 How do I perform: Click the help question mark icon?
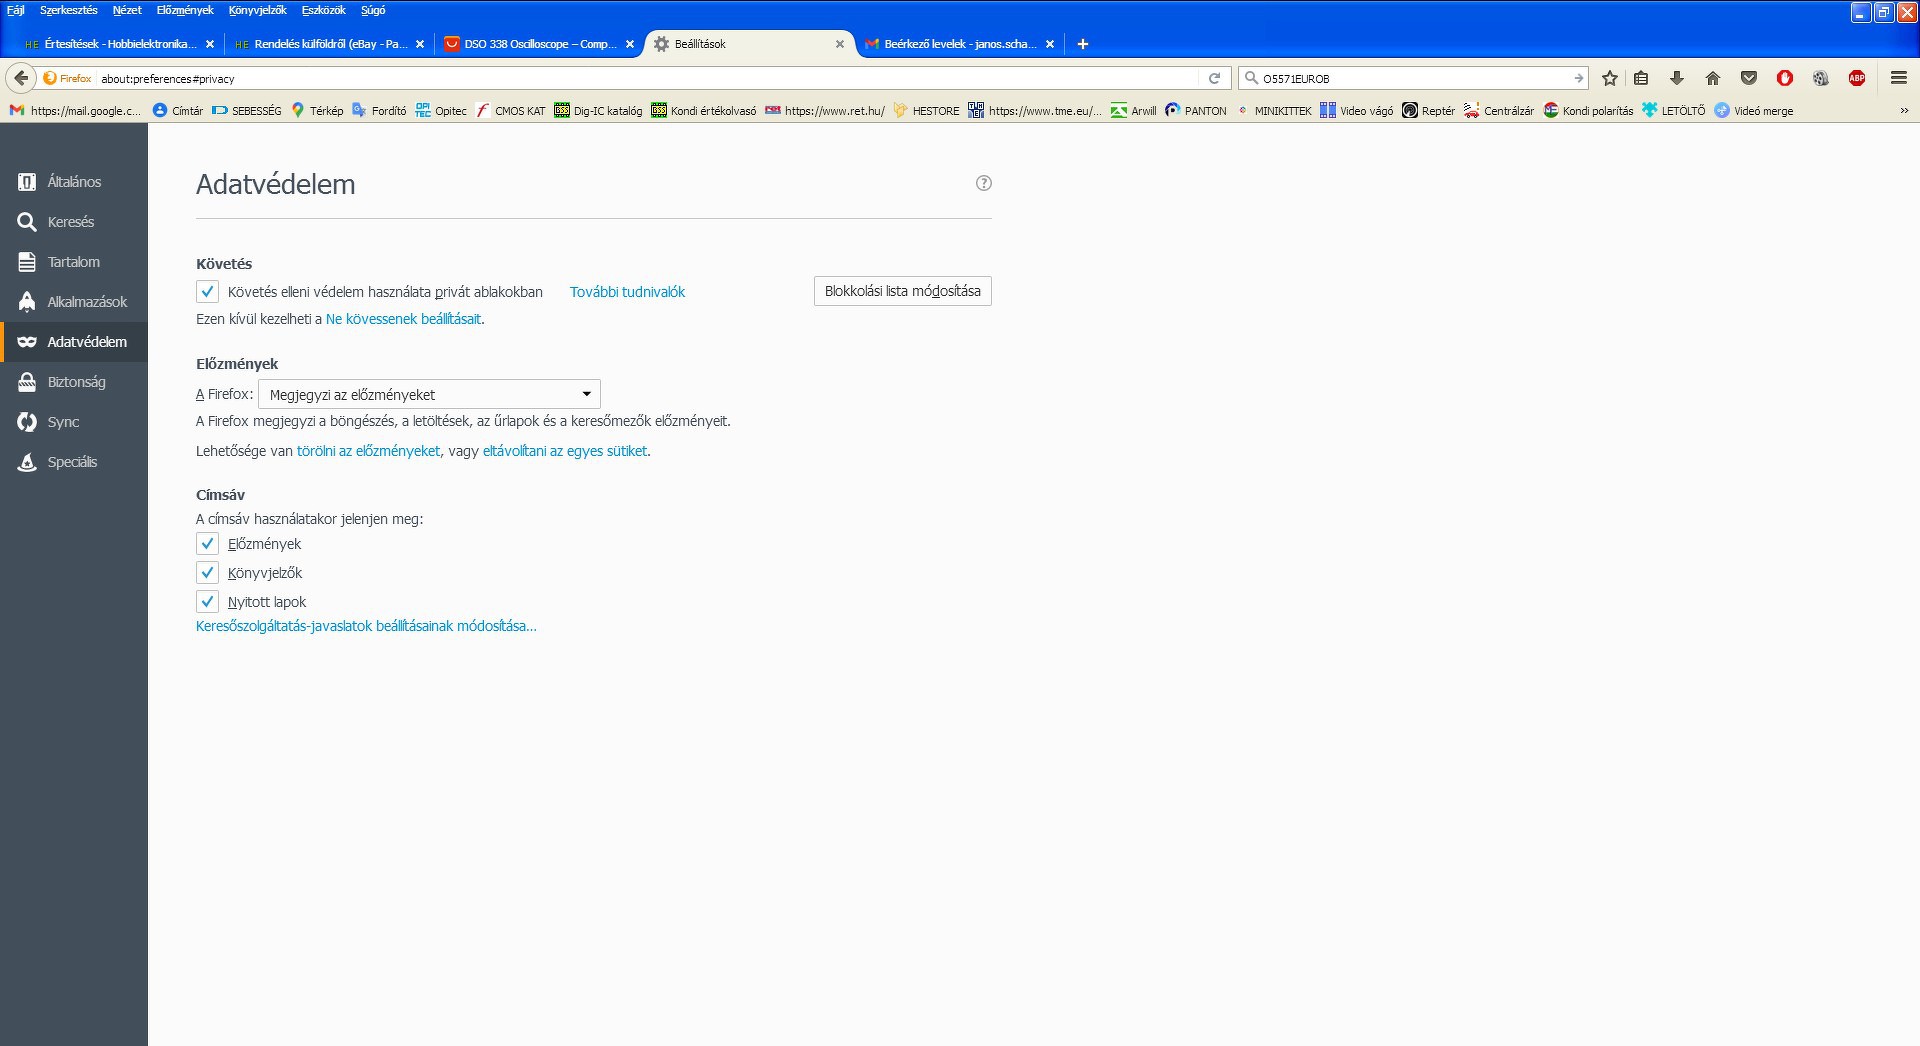pyautogui.click(x=984, y=183)
